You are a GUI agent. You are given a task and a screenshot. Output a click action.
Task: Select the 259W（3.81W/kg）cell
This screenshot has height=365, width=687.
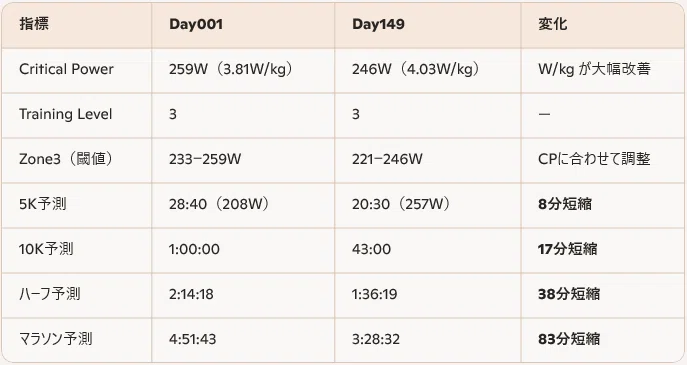(231, 69)
